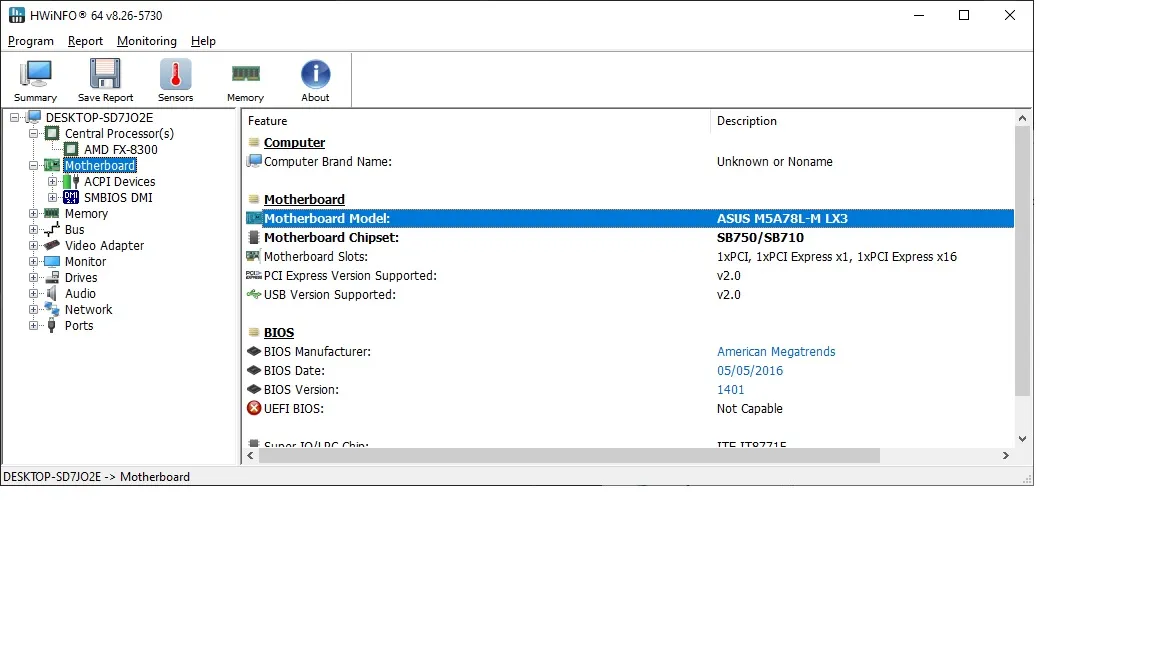Click the Memory module toolbar icon

click(x=245, y=75)
